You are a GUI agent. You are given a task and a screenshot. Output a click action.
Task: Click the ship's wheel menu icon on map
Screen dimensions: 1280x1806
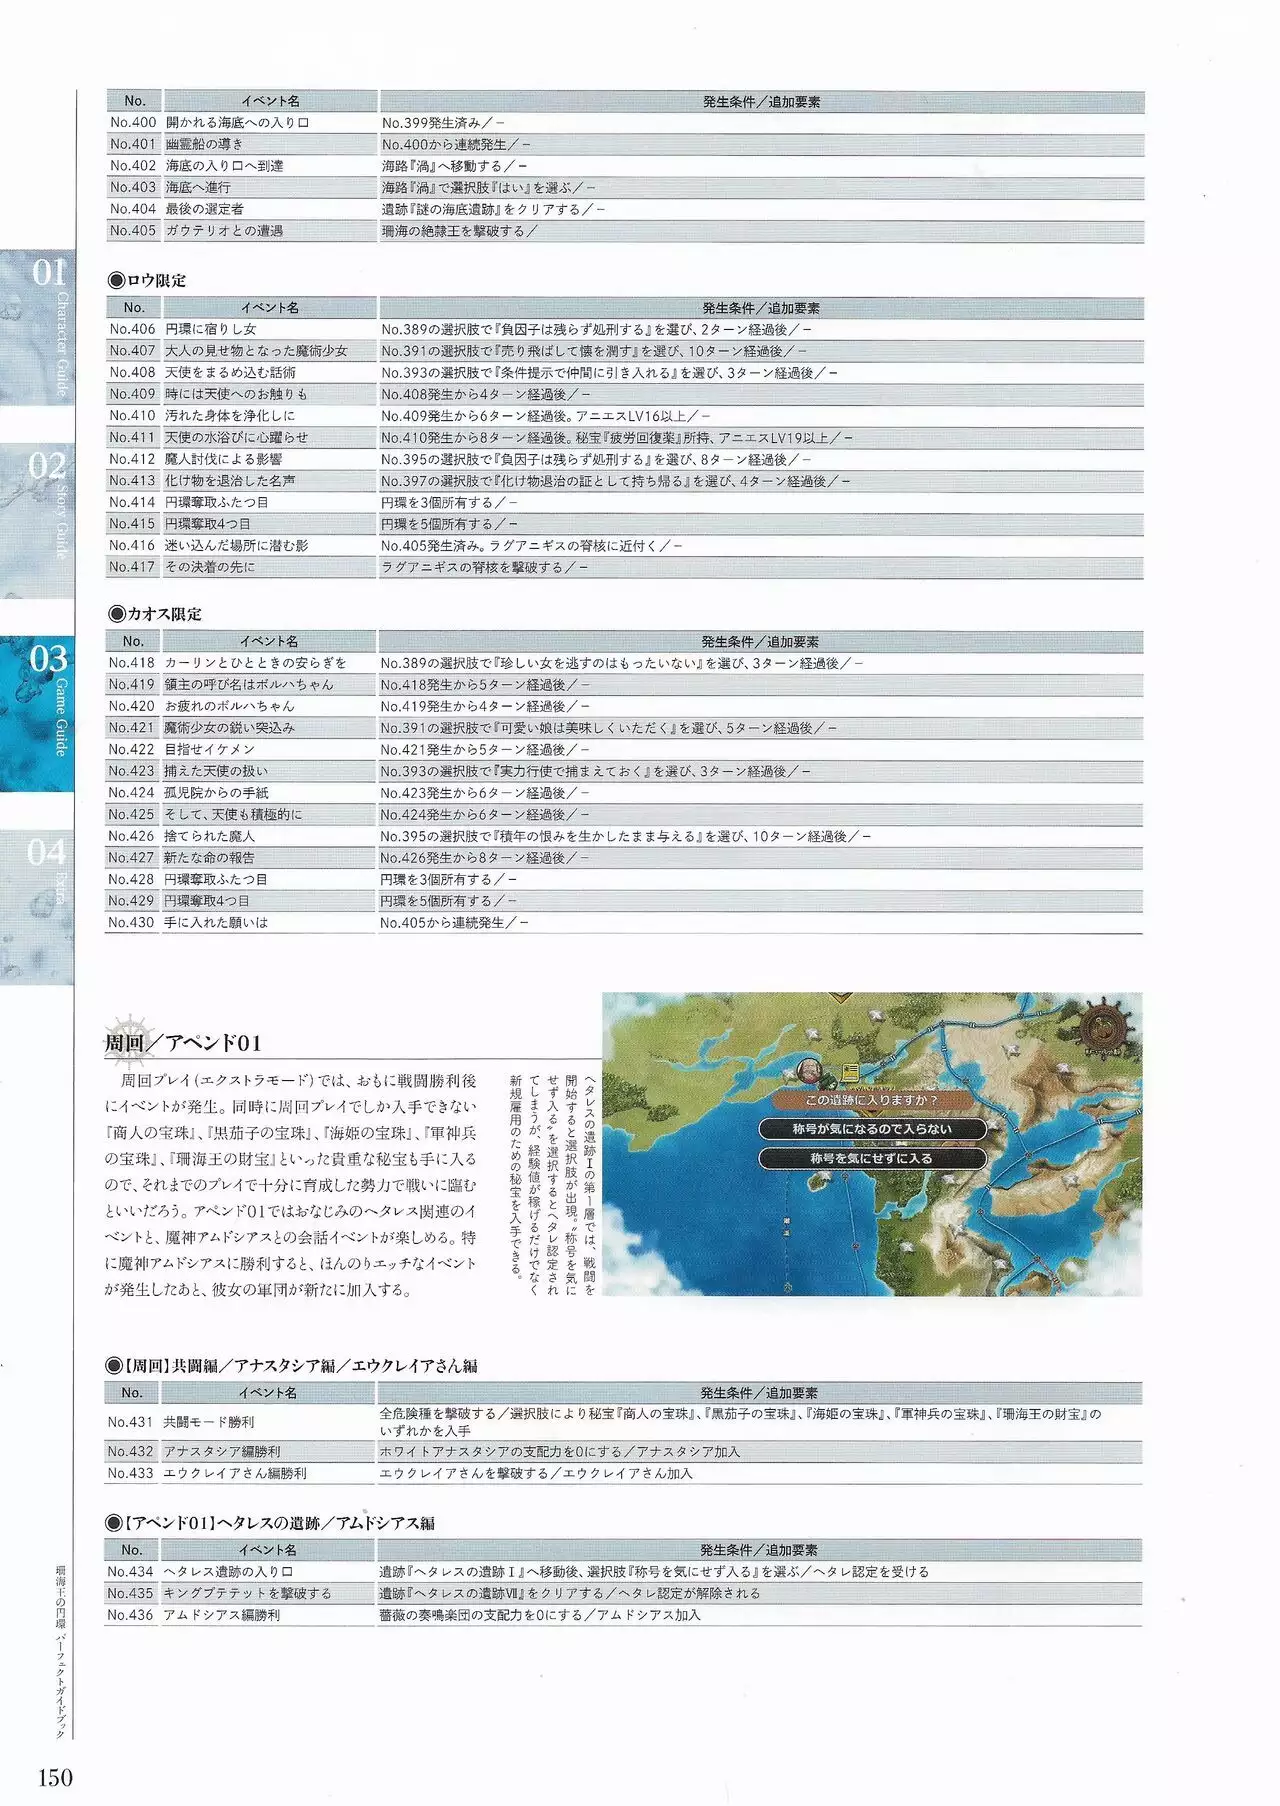(1105, 1028)
